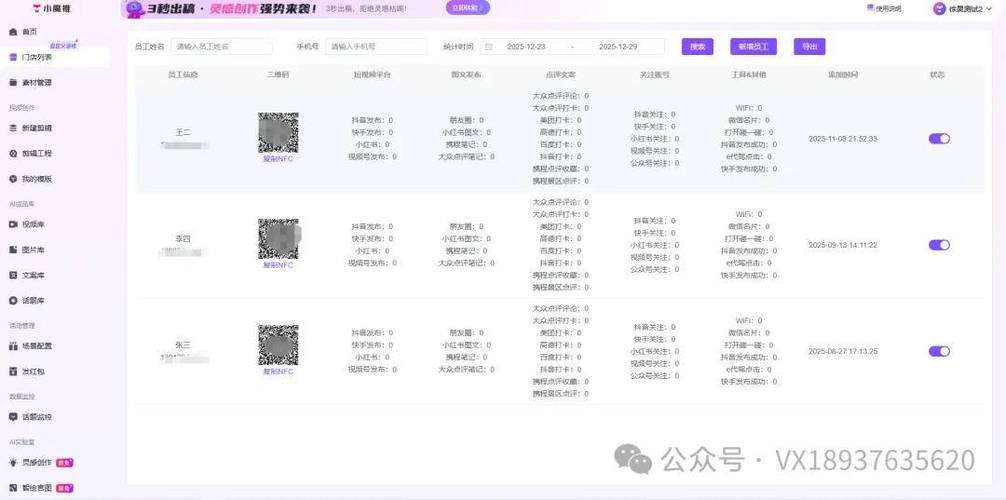Toggle the status switch for 张三
The image size is (1006, 500).
pyautogui.click(x=939, y=351)
